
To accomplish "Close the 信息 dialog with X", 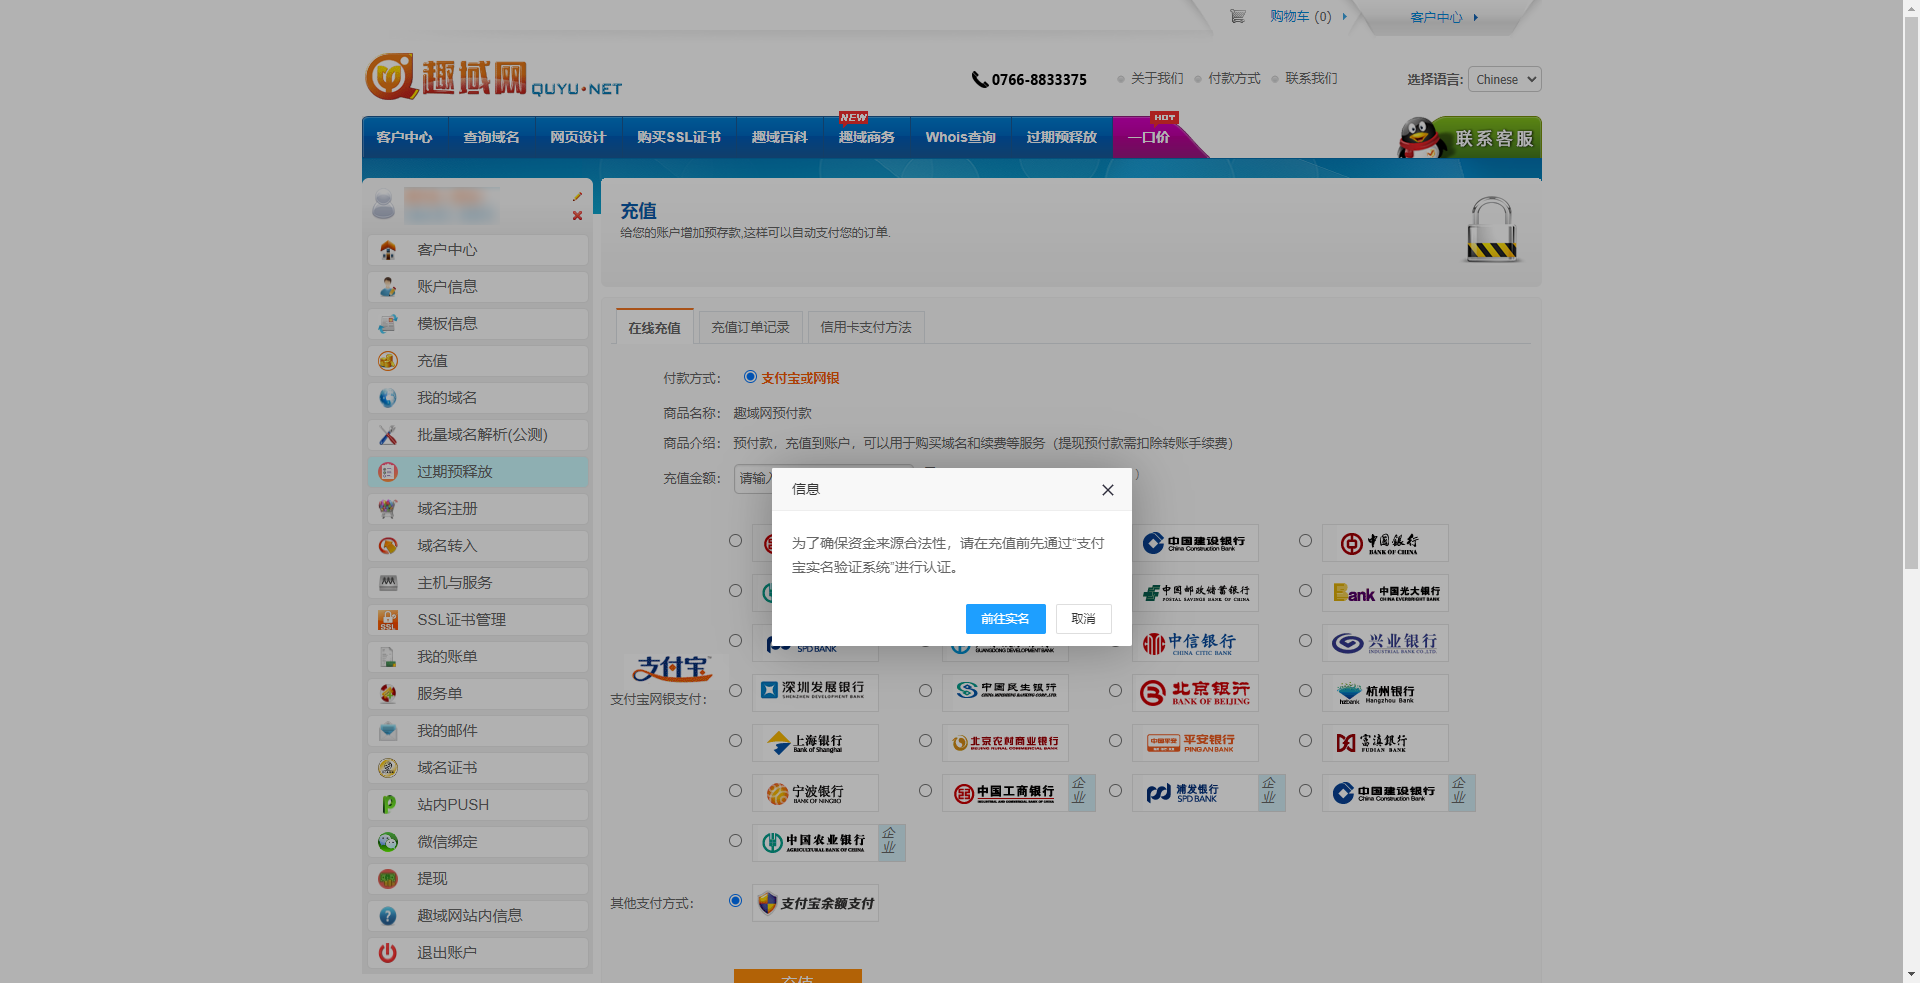I will 1107,490.
